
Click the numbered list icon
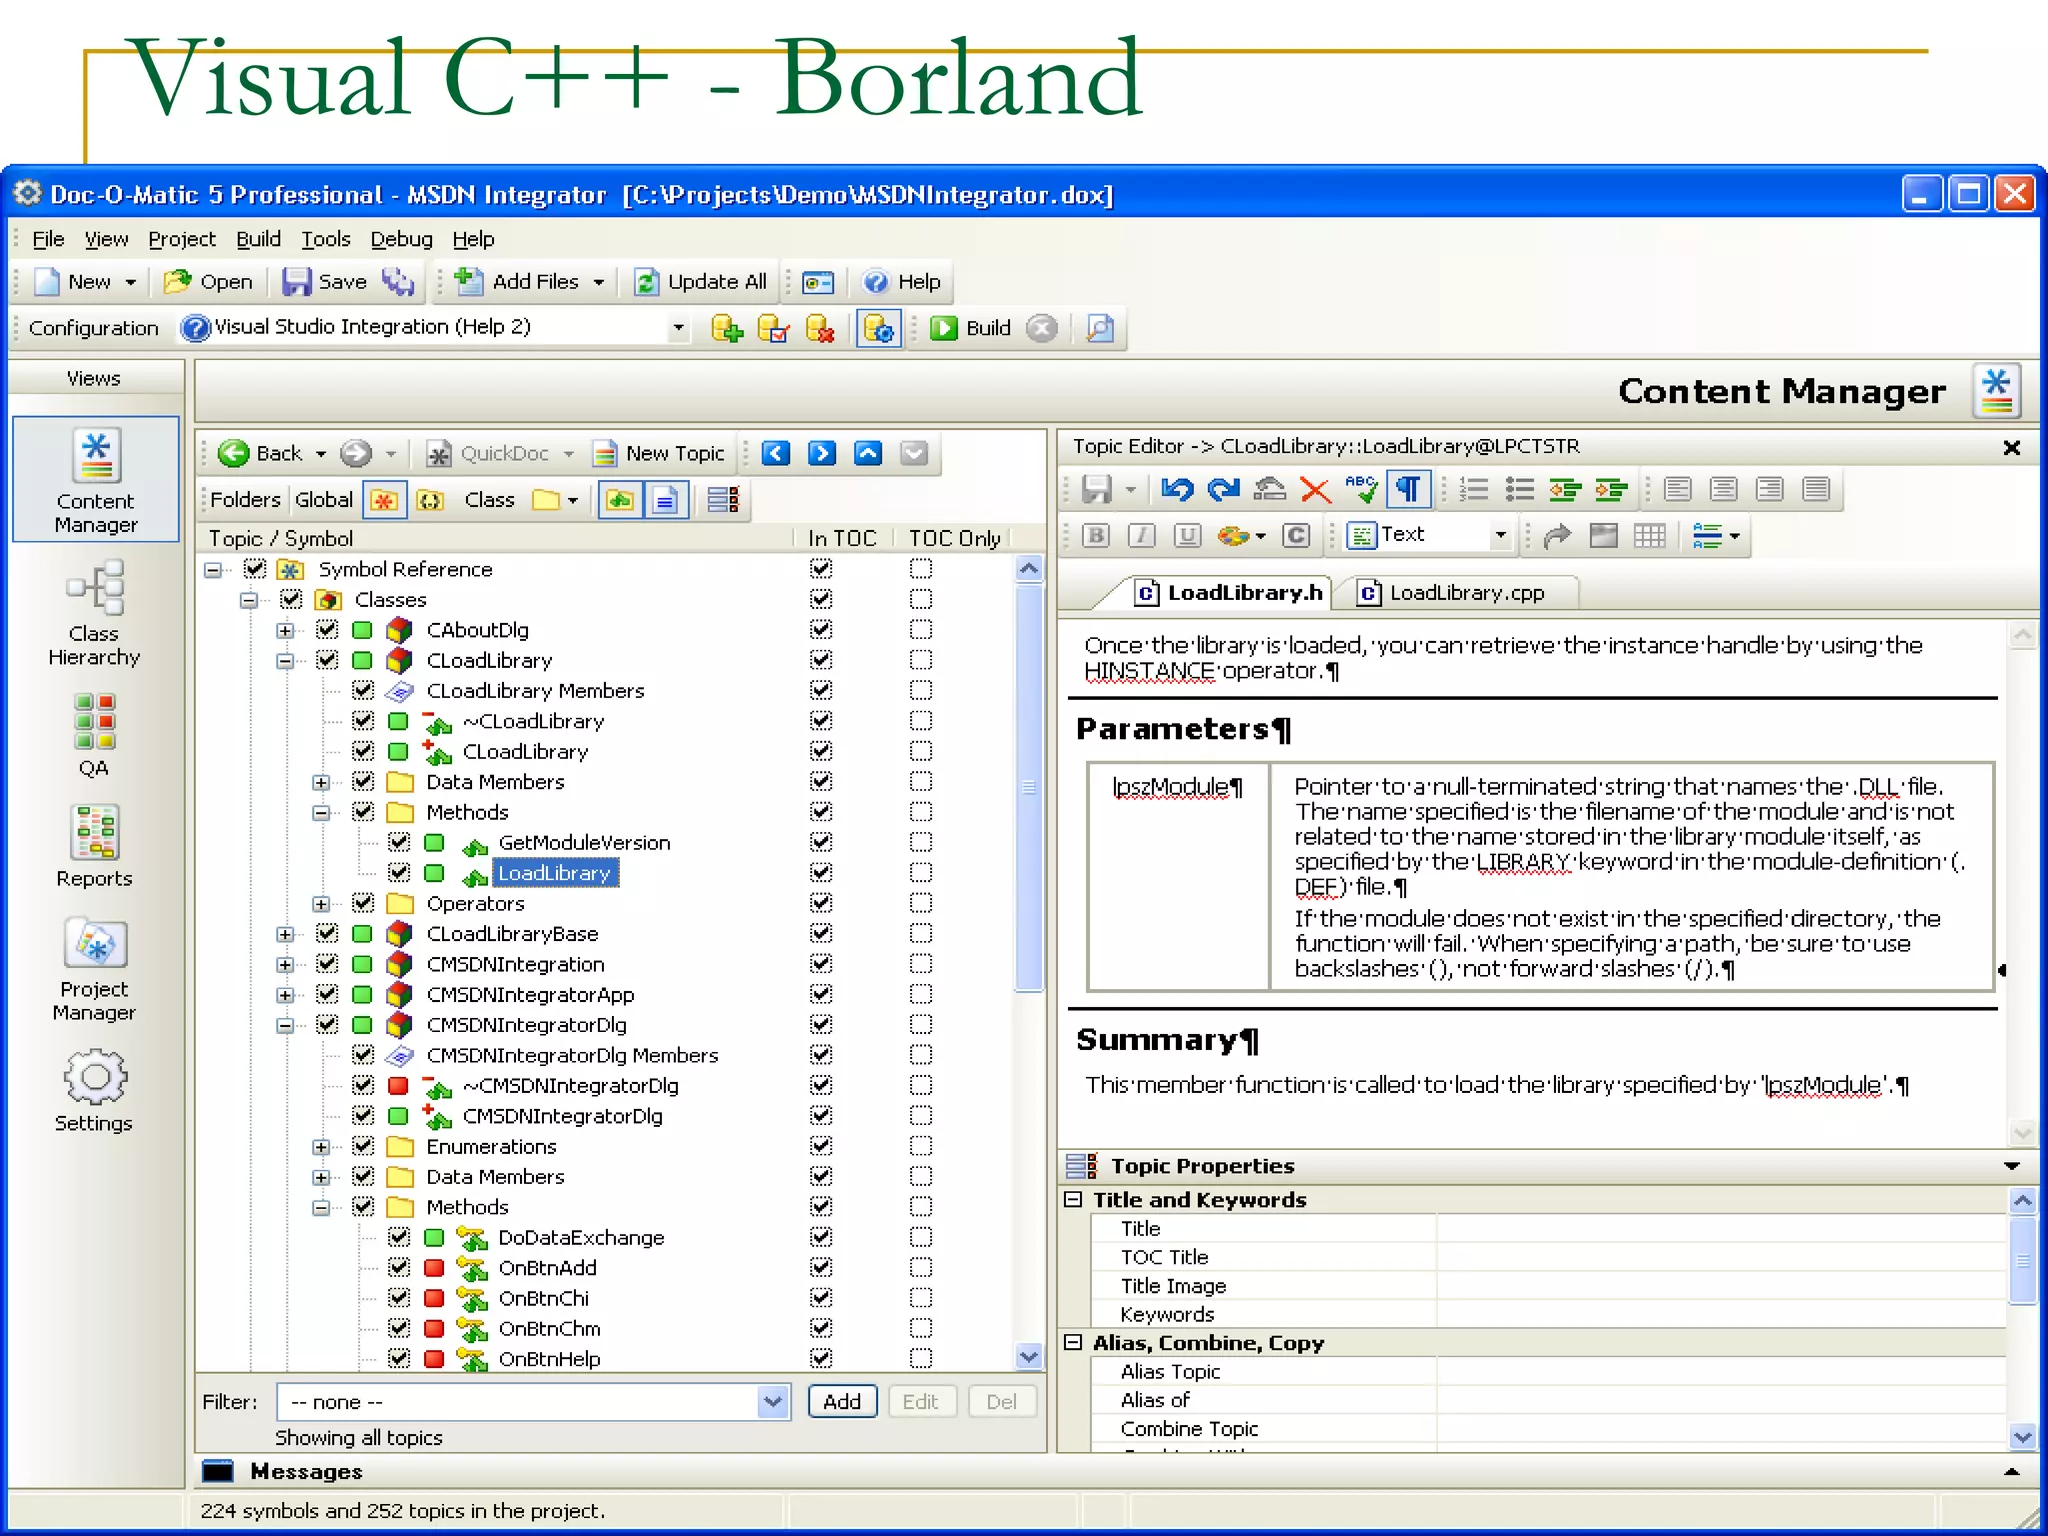click(x=1474, y=489)
